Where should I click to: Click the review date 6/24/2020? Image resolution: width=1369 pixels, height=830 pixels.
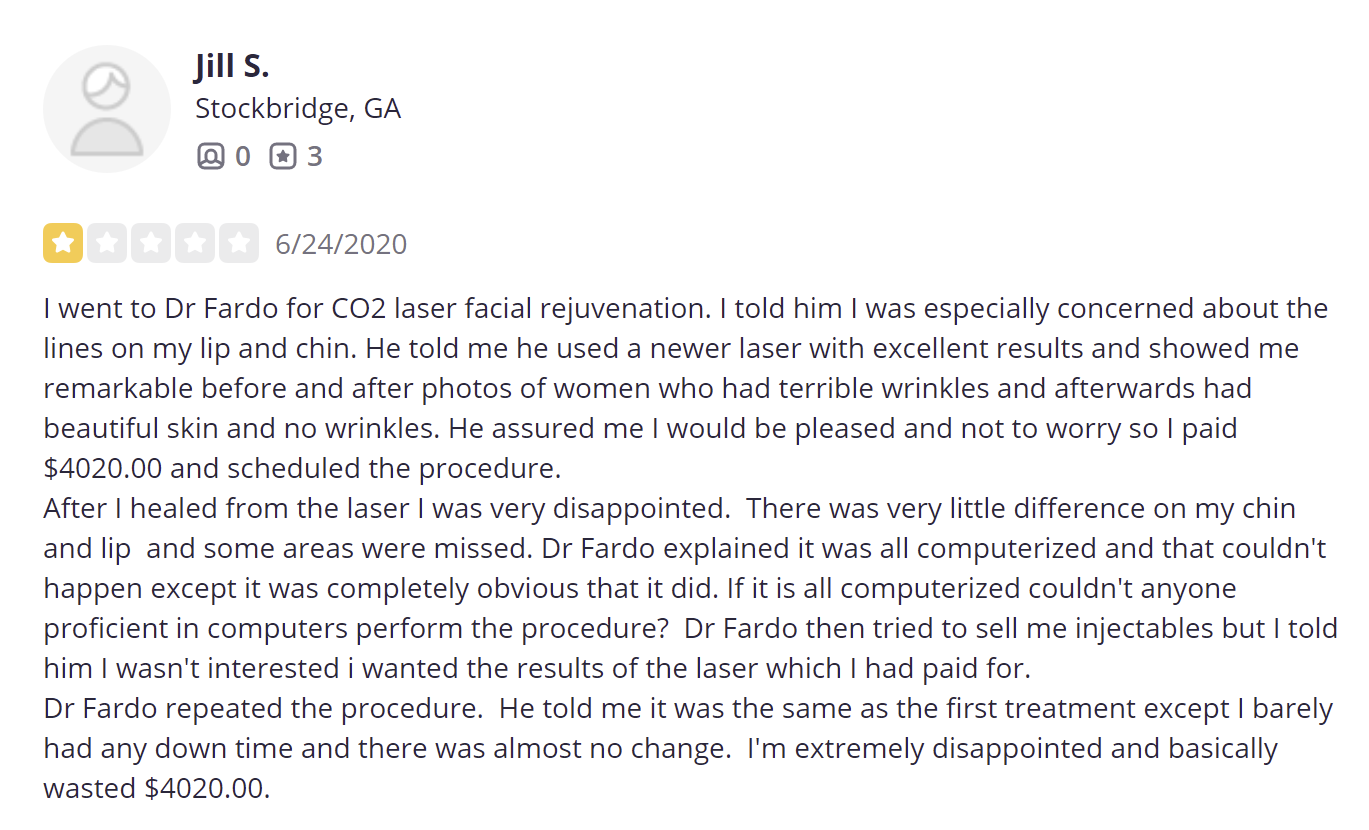click(x=341, y=244)
